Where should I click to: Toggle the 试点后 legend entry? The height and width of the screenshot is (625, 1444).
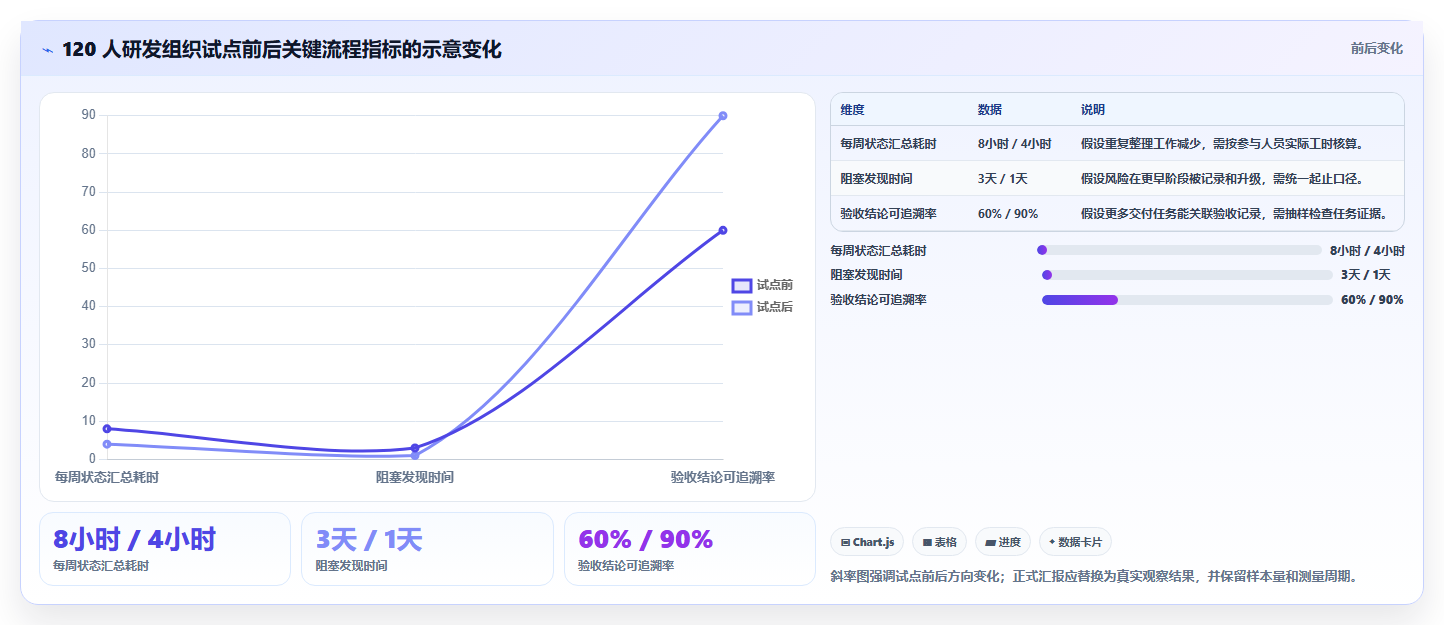[762, 307]
